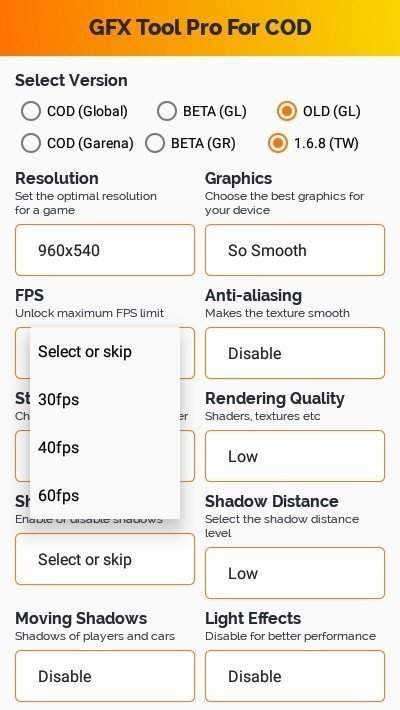This screenshot has width=400, height=710.
Task: Expand the Anti-aliasing dropdown
Action: pos(295,353)
